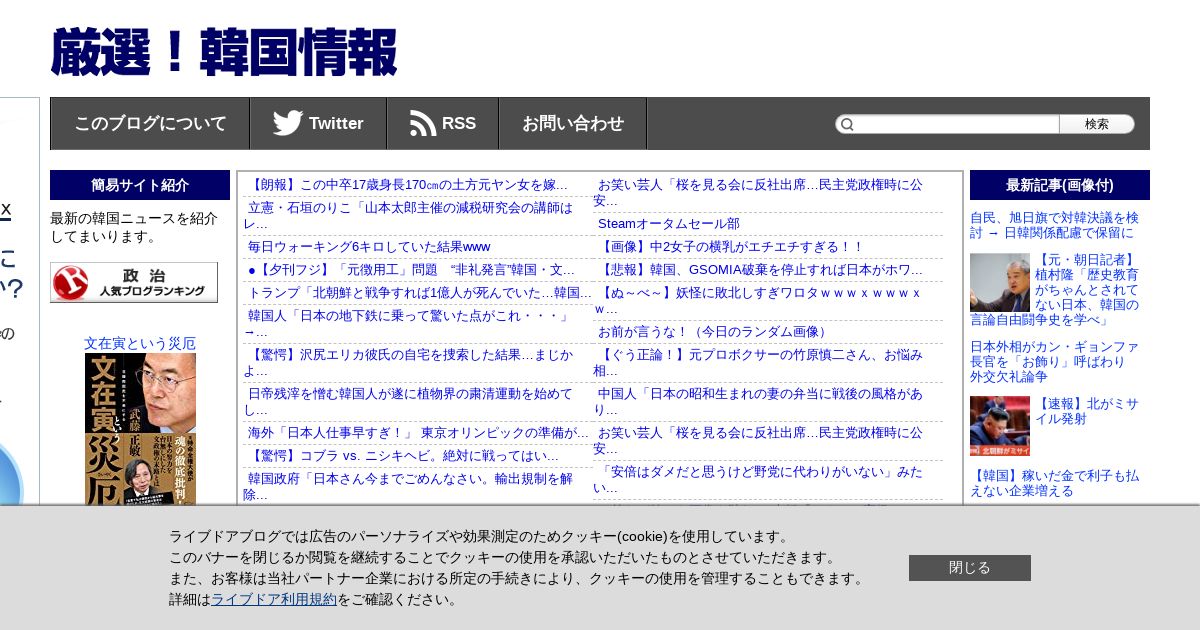Open 【ぐう正論！】元プロボクサー竹原慎二 article

758,362
